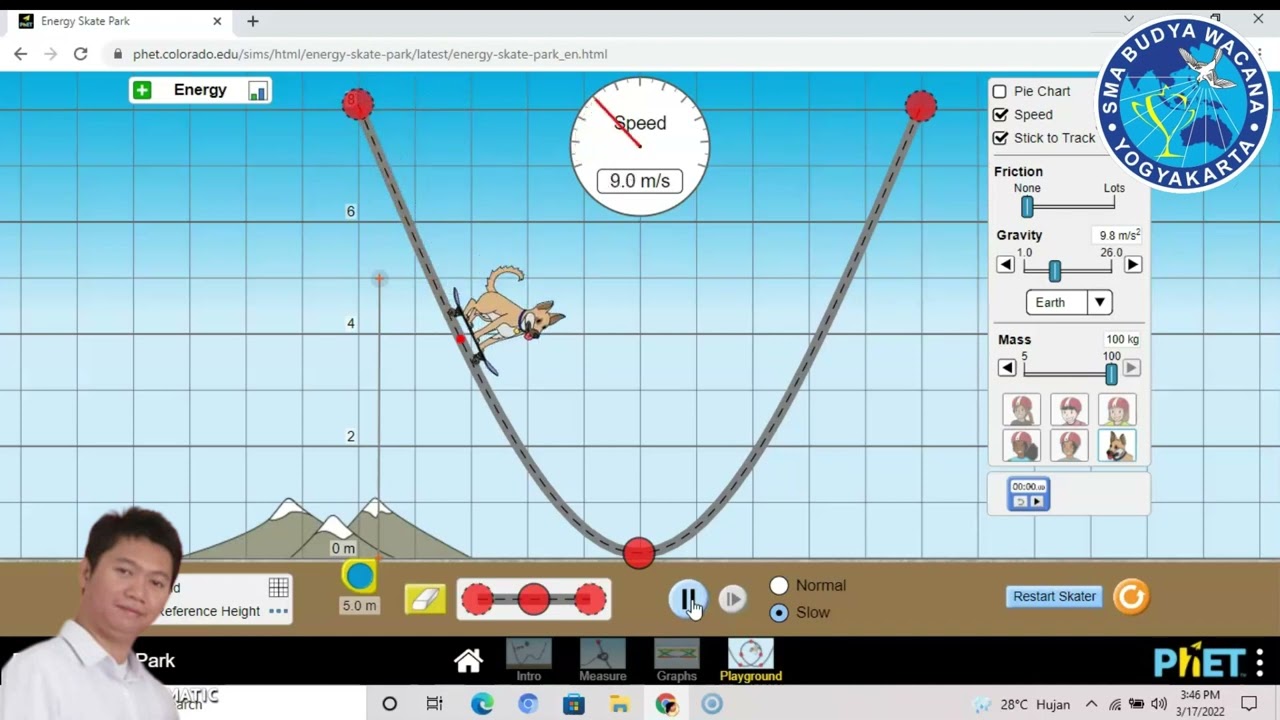Image resolution: width=1280 pixels, height=720 pixels.
Task: Show hidden system tray icons
Action: pyautogui.click(x=1091, y=704)
